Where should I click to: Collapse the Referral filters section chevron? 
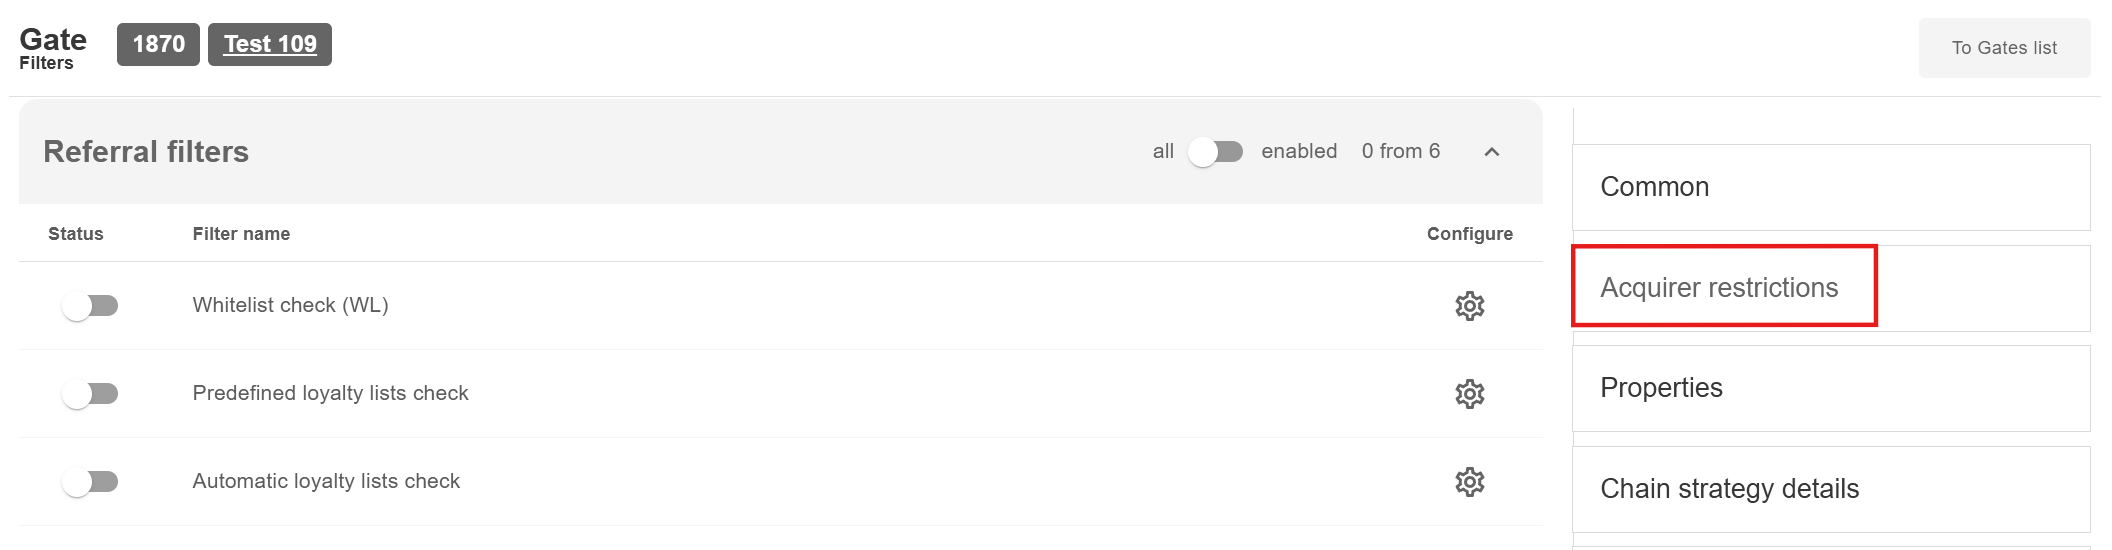pyautogui.click(x=1491, y=152)
